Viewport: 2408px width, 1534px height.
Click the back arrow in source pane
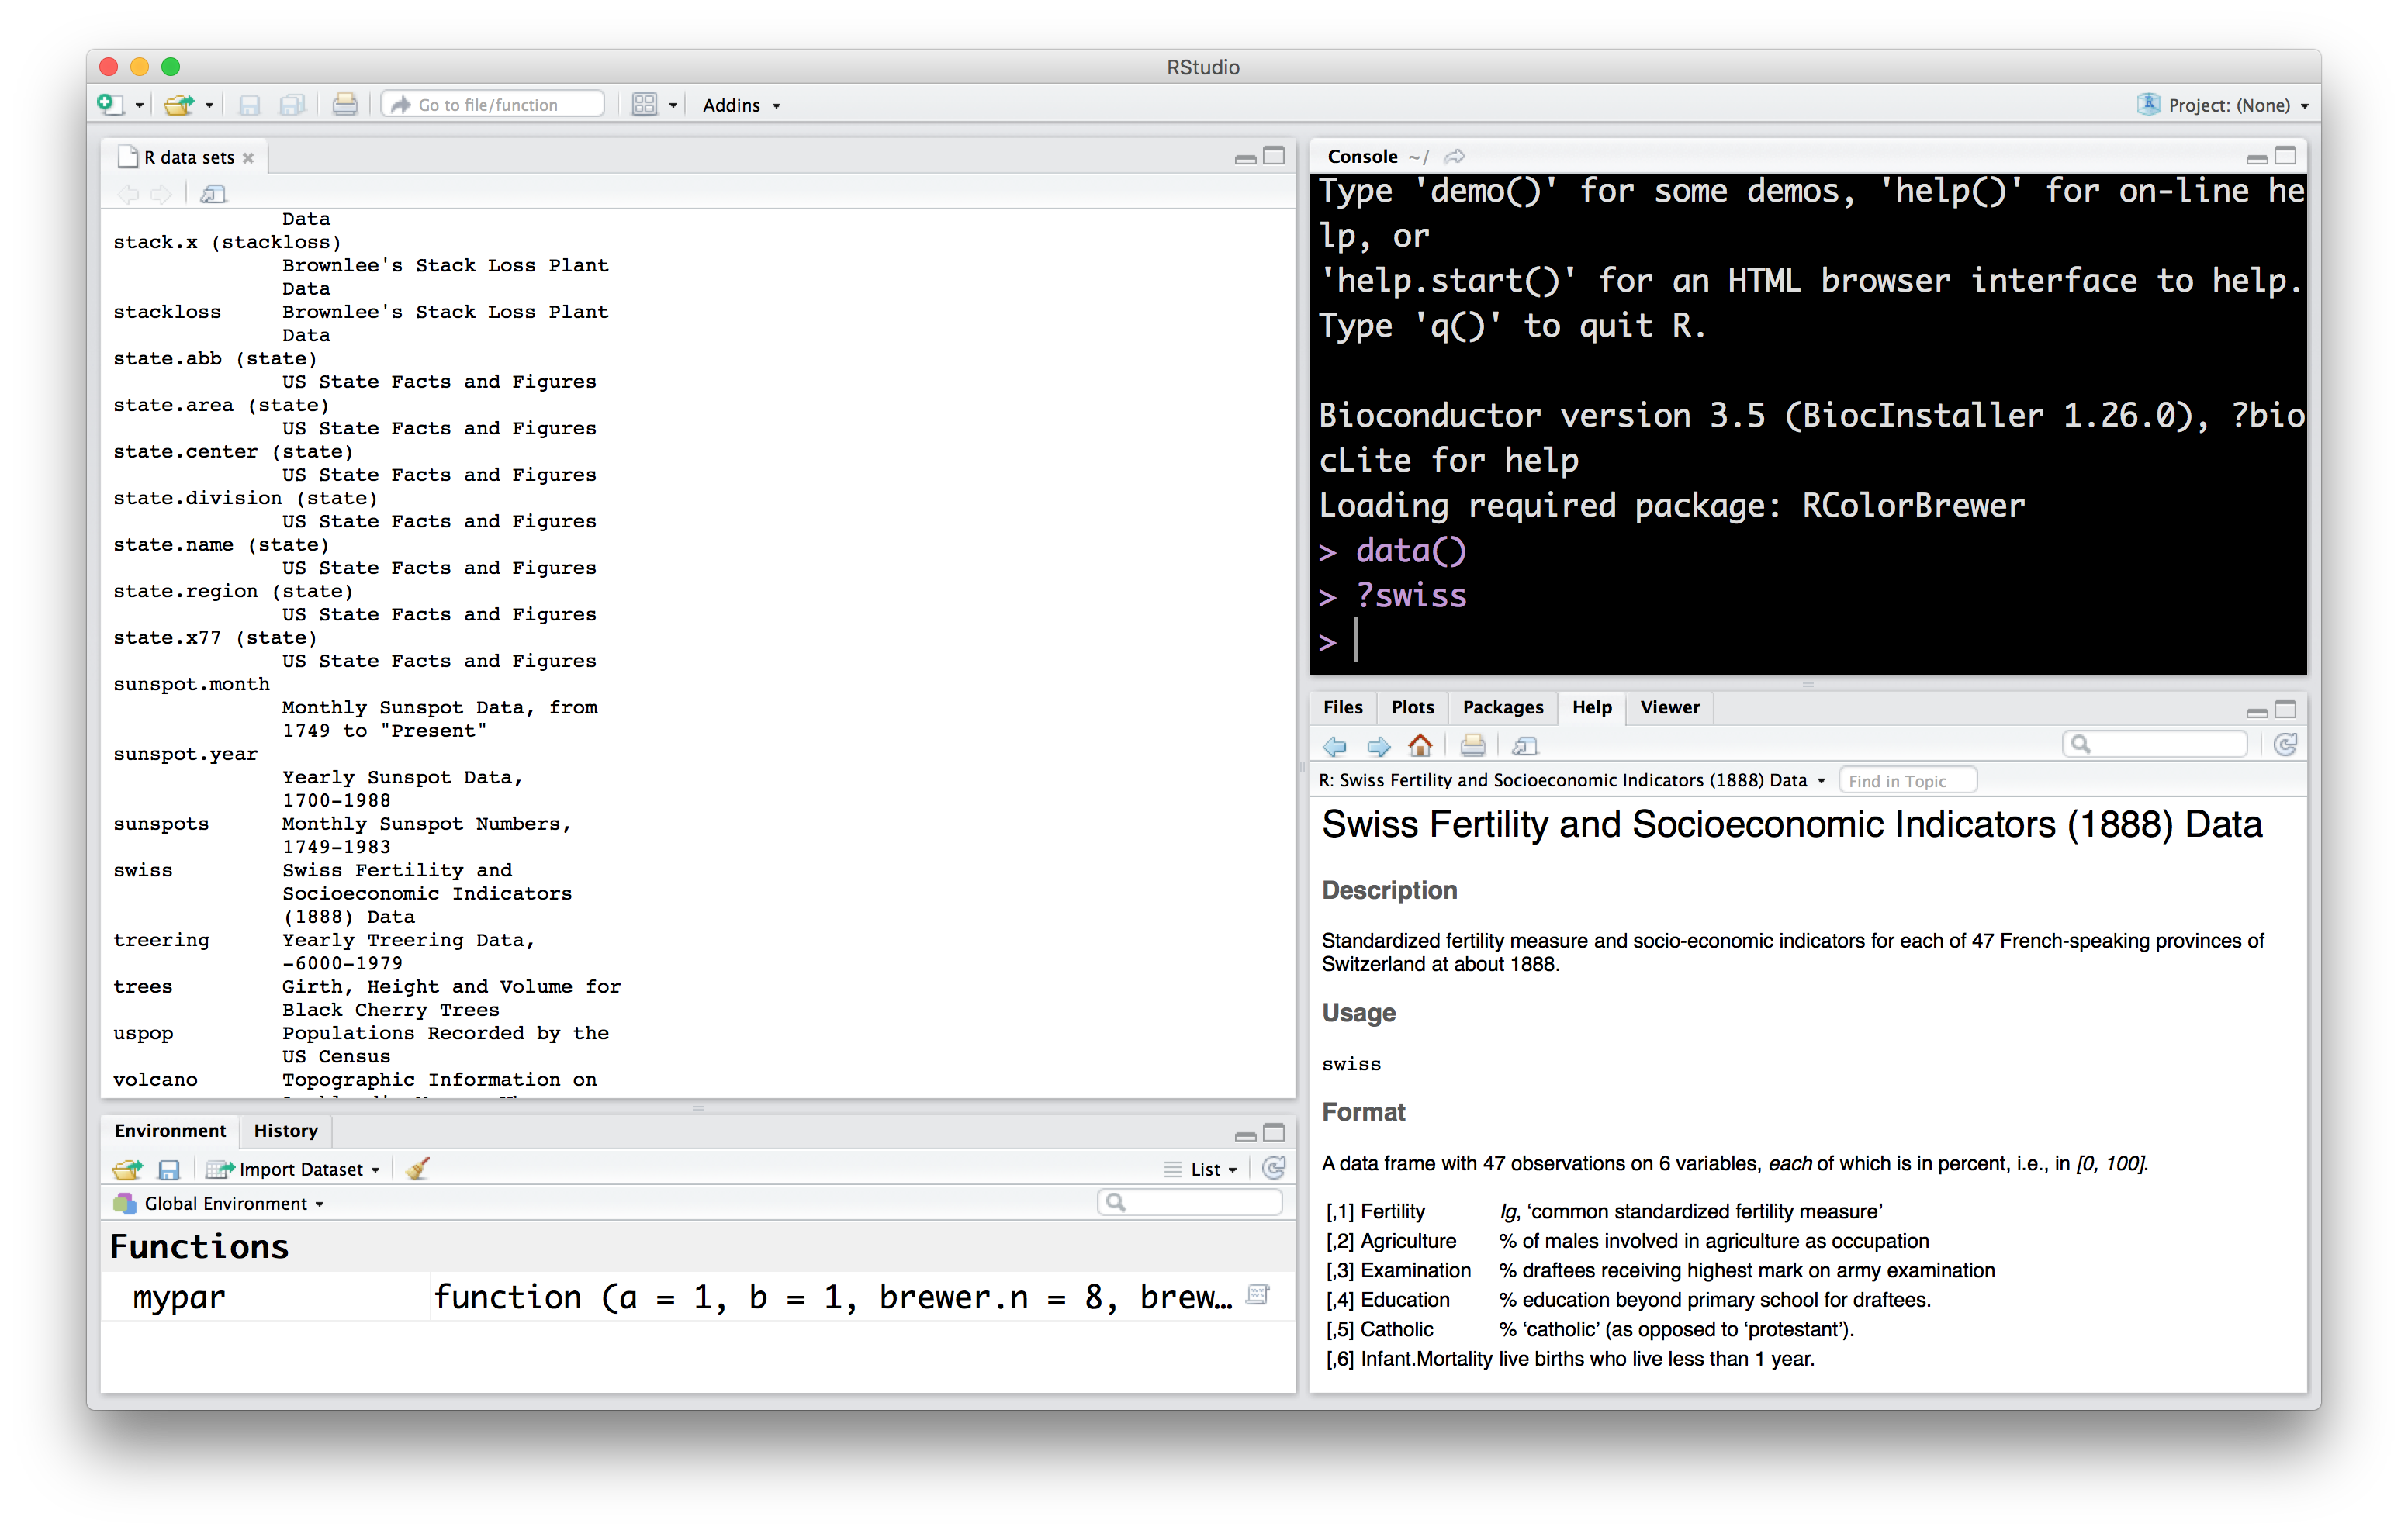point(128,194)
